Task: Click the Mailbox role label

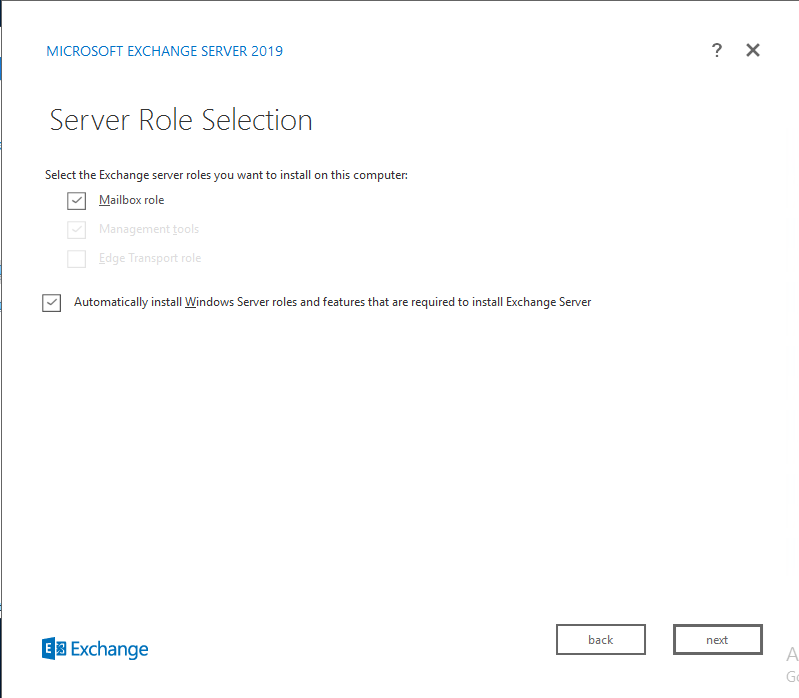Action: coord(131,200)
